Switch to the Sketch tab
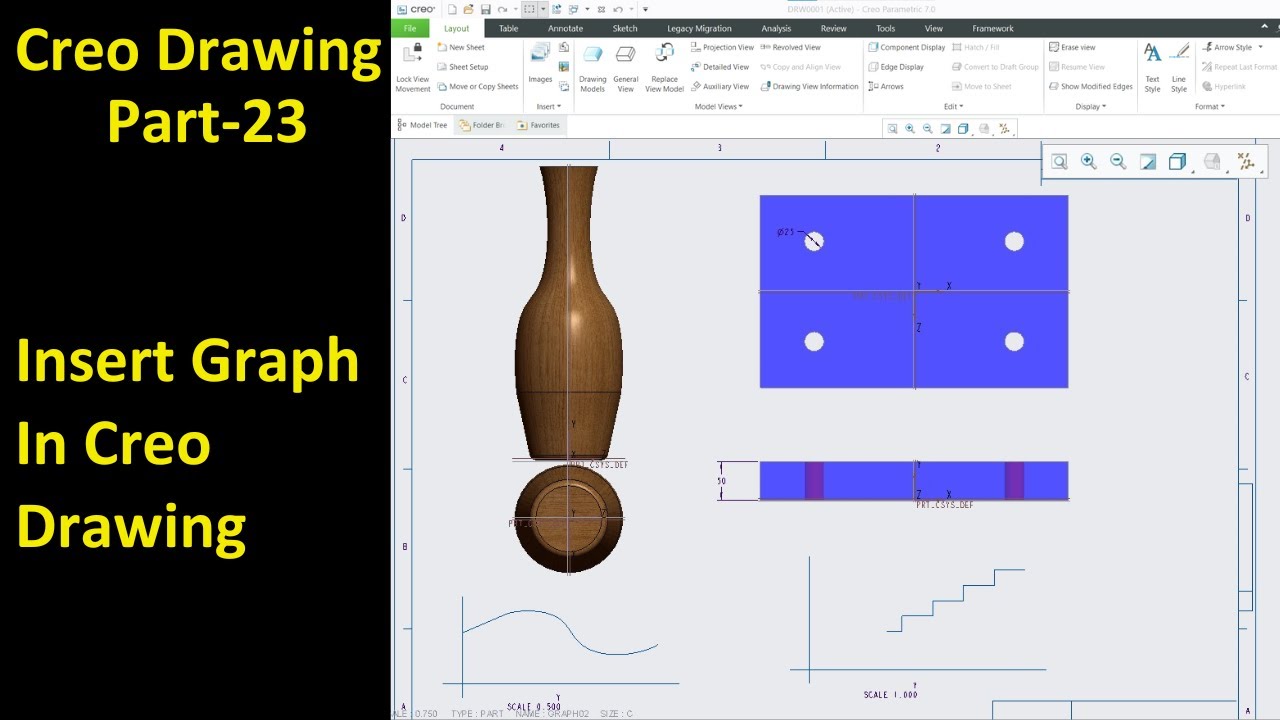Image resolution: width=1280 pixels, height=720 pixels. pos(625,28)
